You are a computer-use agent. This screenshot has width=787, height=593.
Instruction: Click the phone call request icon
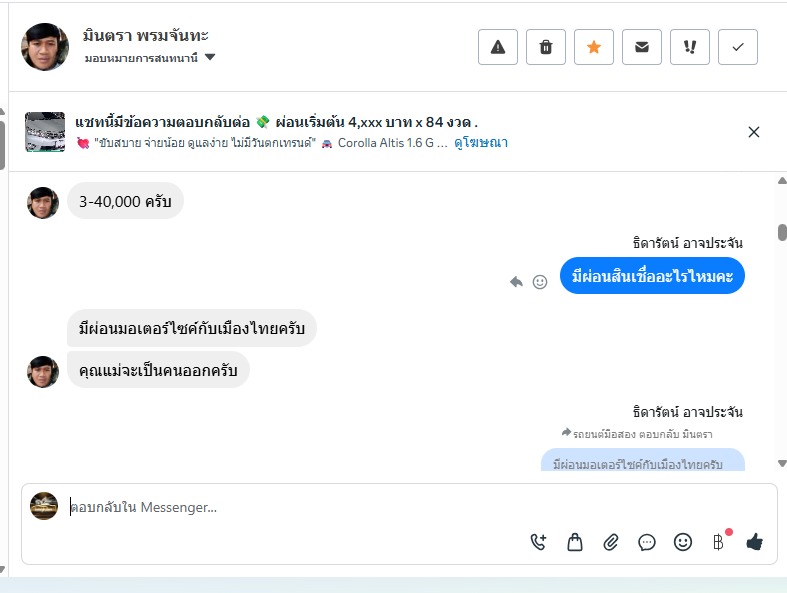[539, 542]
